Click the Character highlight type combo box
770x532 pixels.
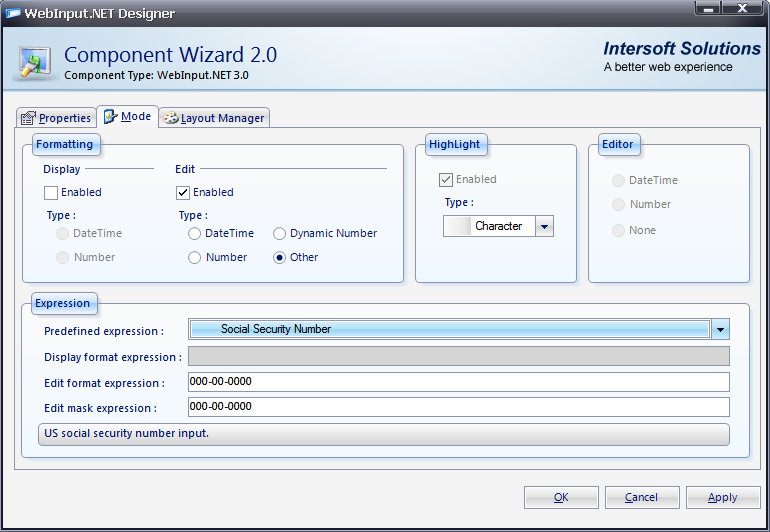490,227
